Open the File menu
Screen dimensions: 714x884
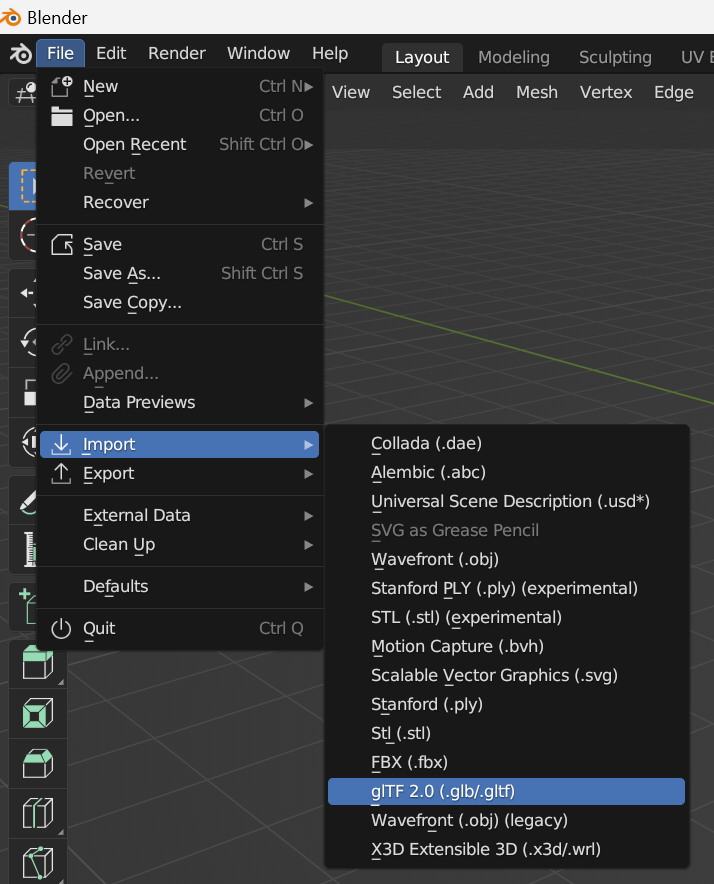[60, 54]
